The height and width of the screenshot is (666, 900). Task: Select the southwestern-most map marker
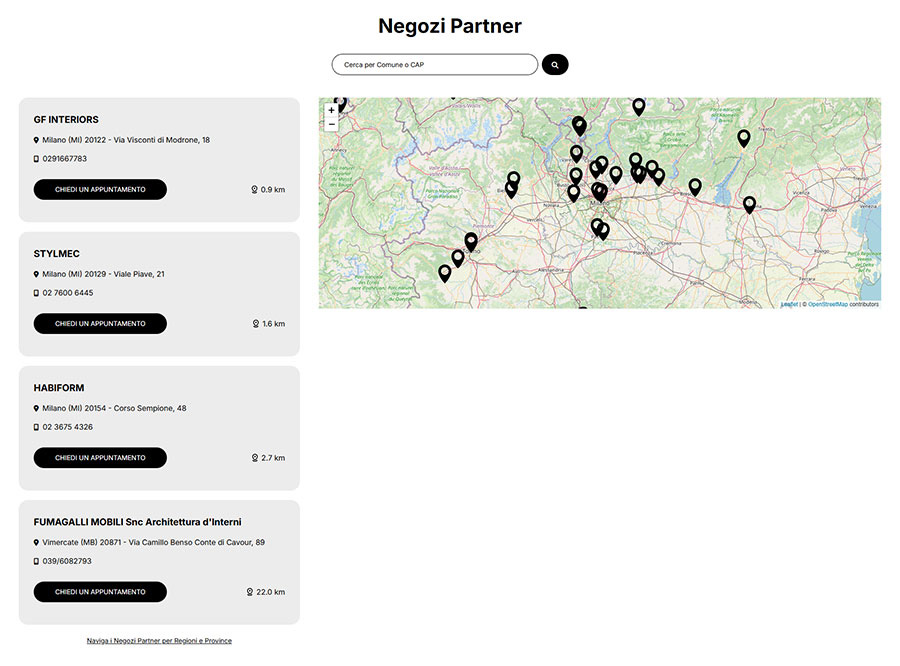point(445,272)
